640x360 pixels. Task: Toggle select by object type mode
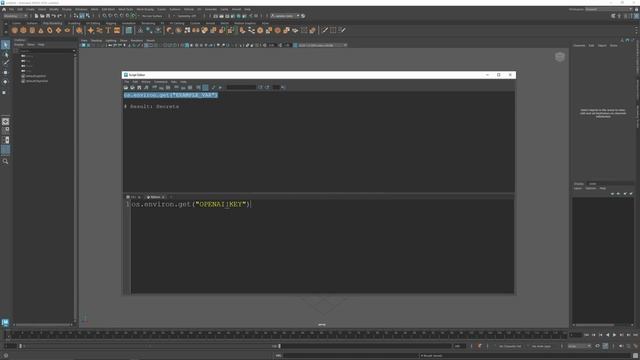pyautogui.click(x=82, y=16)
